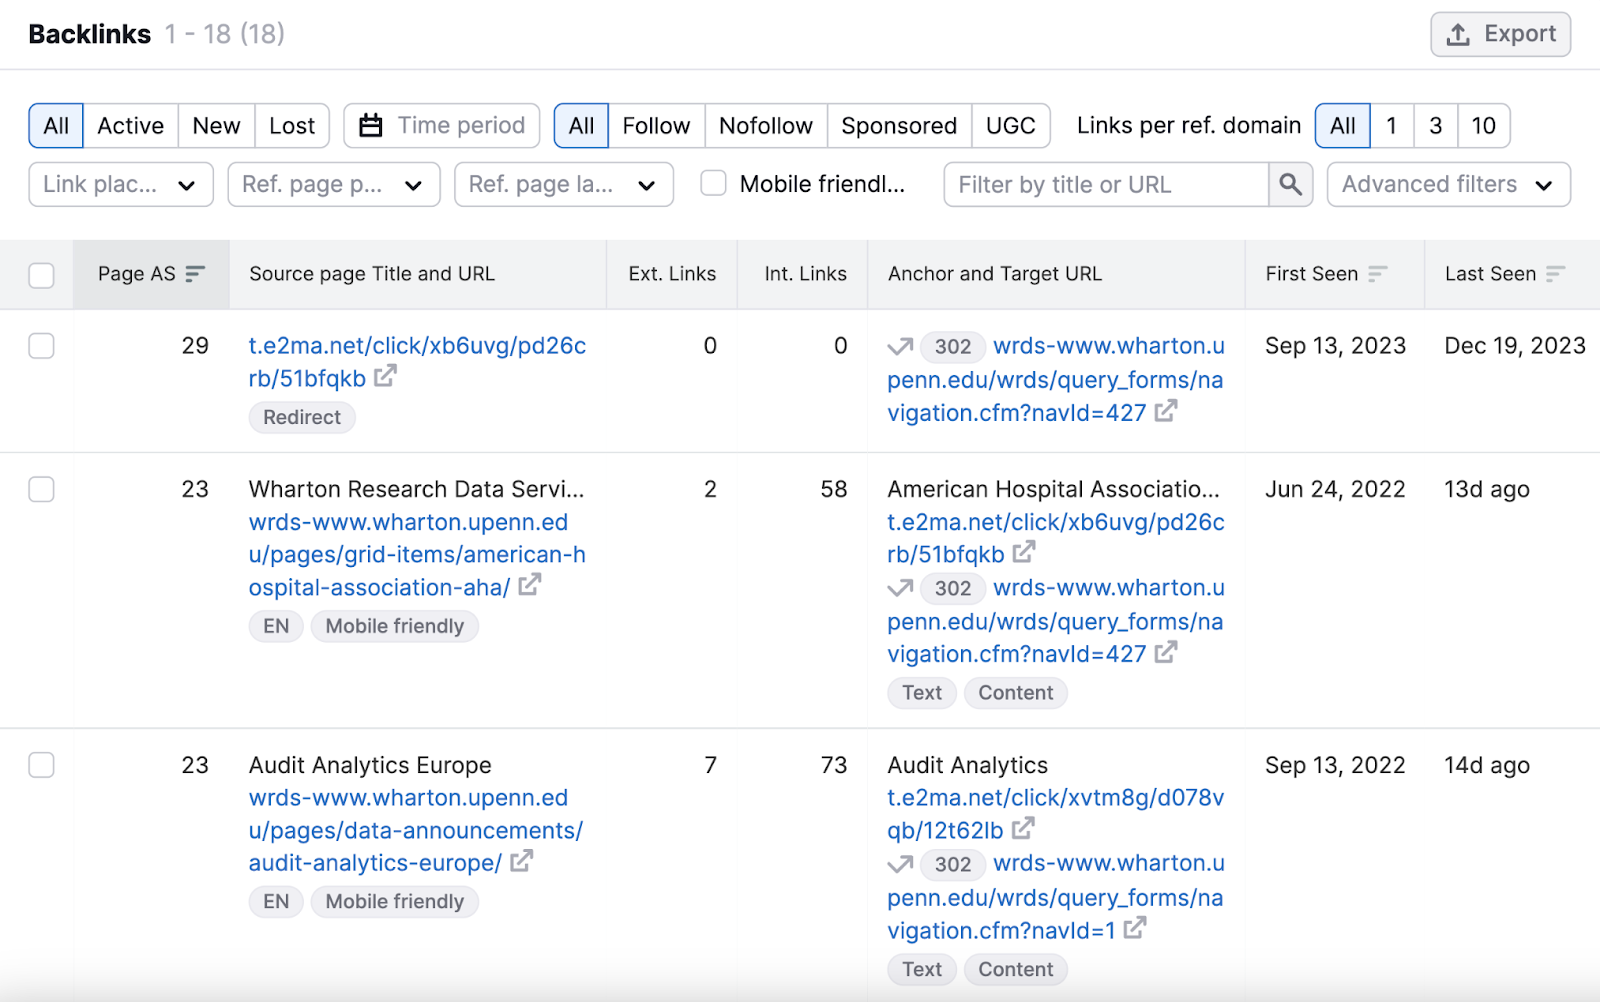1600x1002 pixels.
Task: Open Audit Analytics Europe page via external link icon
Action: pyautogui.click(x=520, y=863)
